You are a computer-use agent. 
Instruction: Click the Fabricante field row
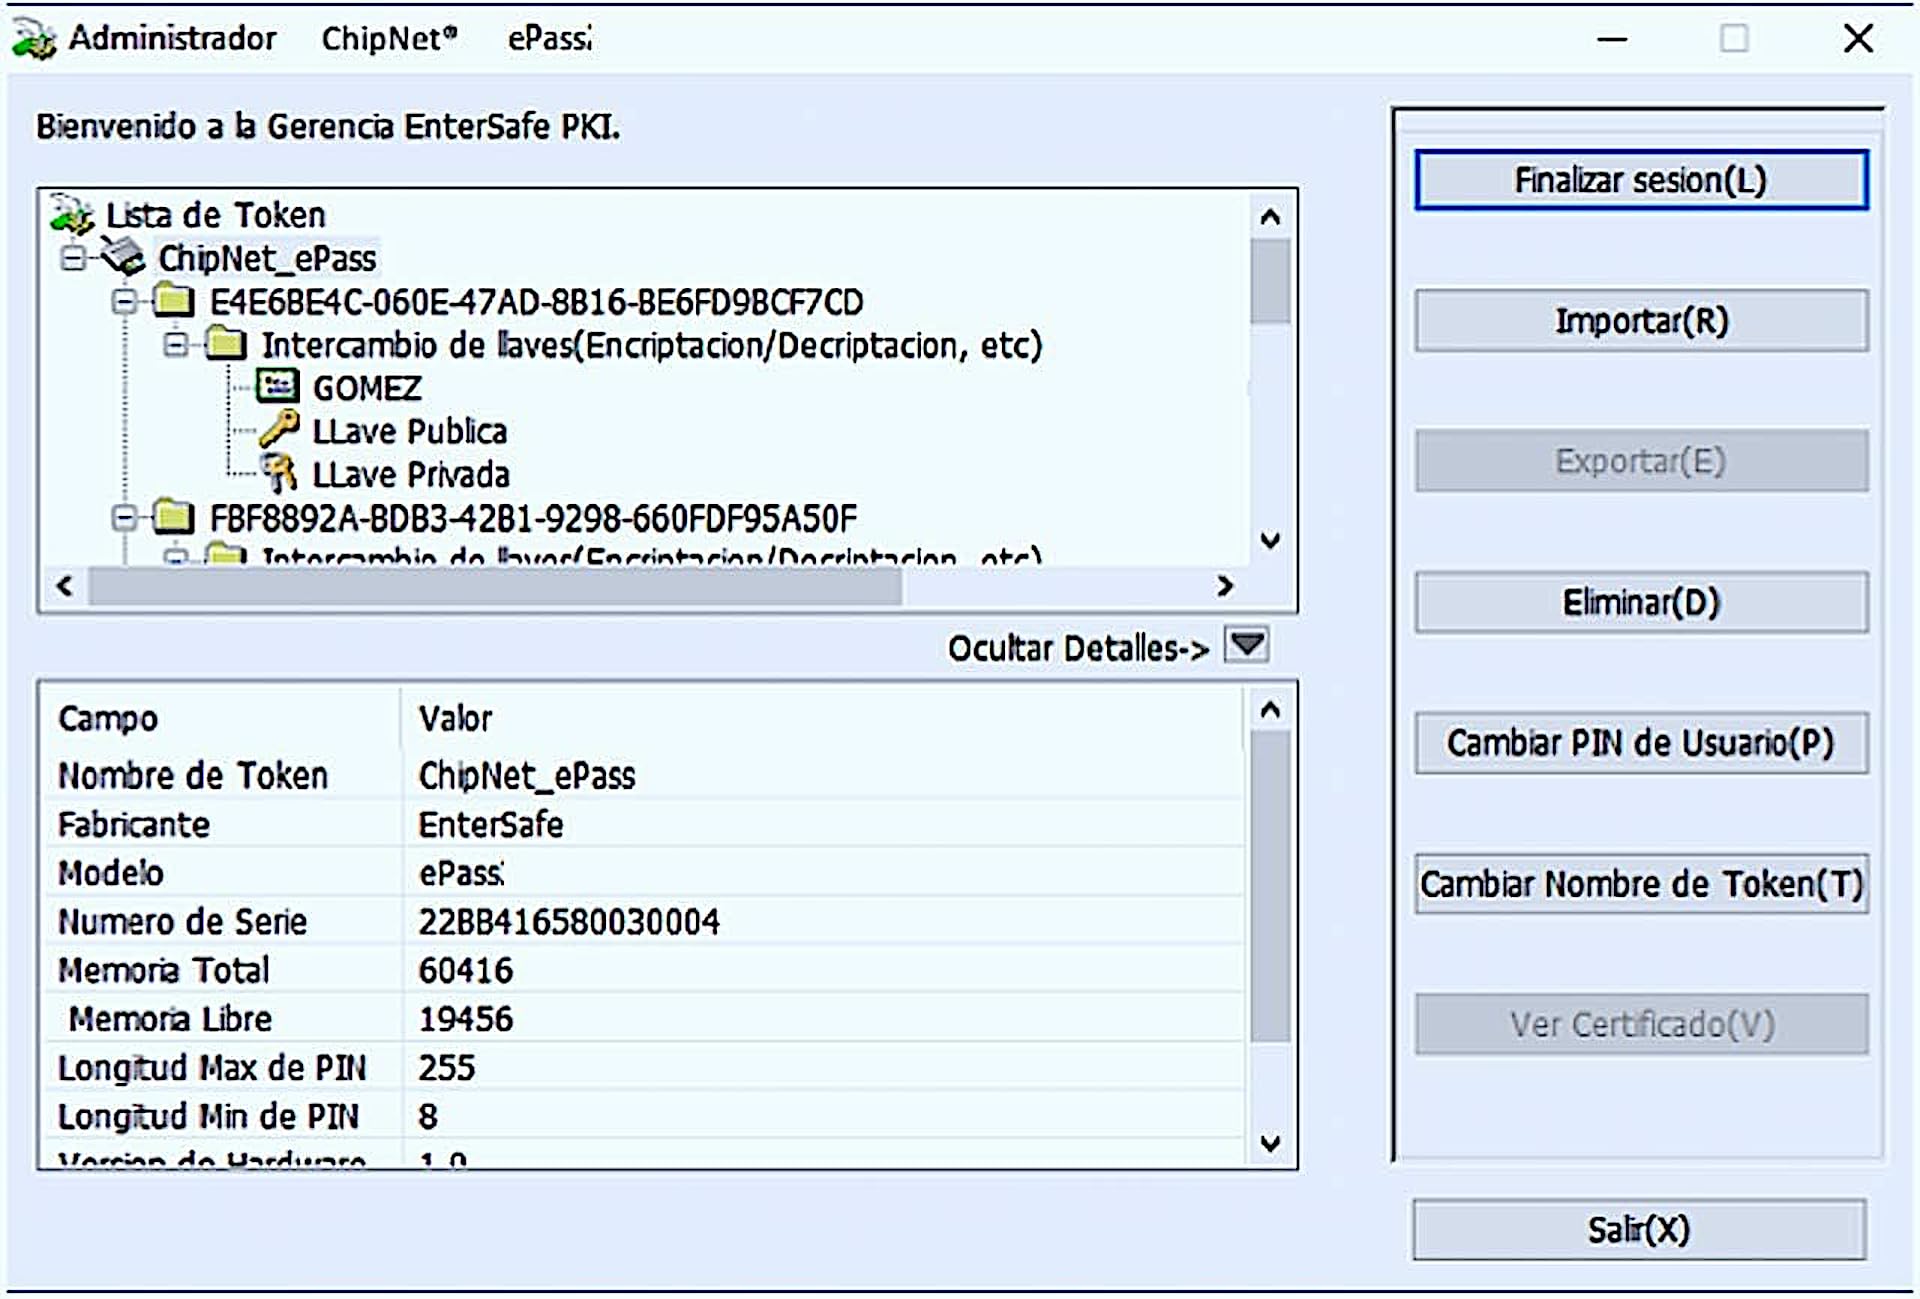click(x=645, y=825)
